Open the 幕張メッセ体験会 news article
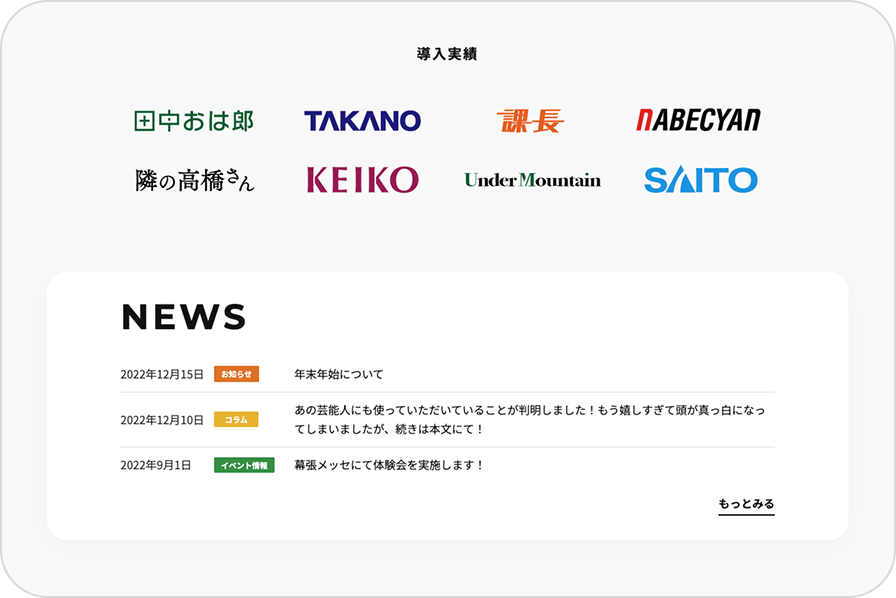Viewport: 896px width, 598px height. pos(389,465)
